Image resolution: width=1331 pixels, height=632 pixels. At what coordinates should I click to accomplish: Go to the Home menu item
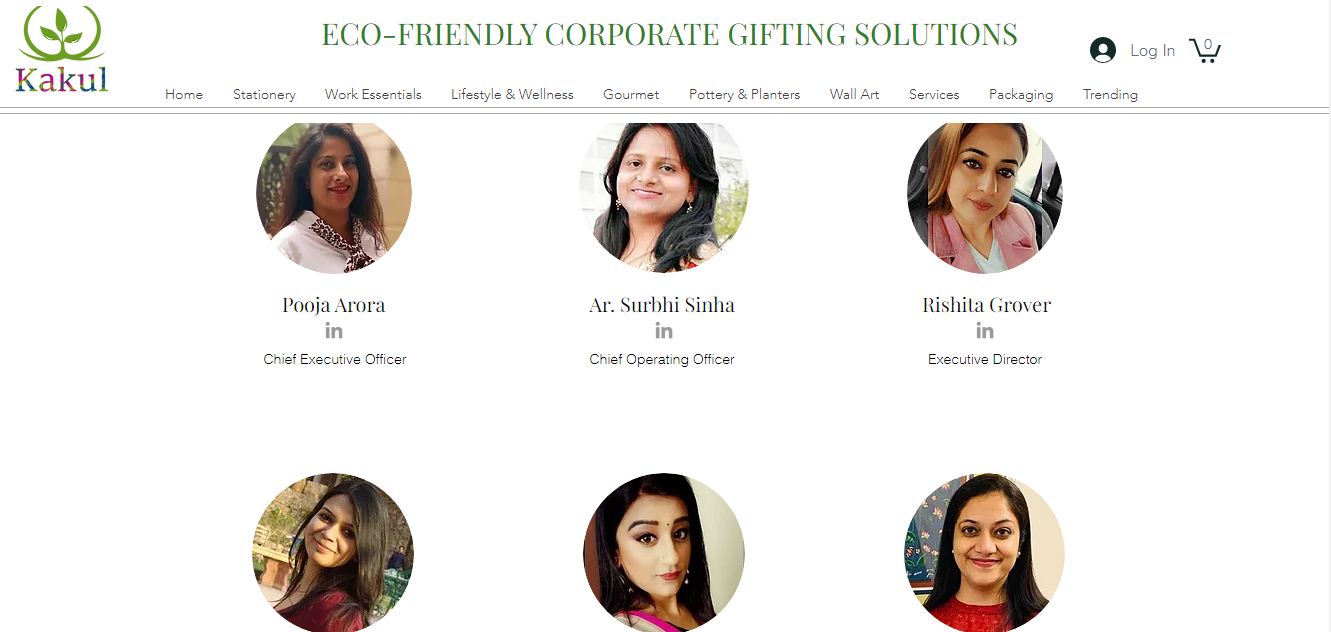184,94
